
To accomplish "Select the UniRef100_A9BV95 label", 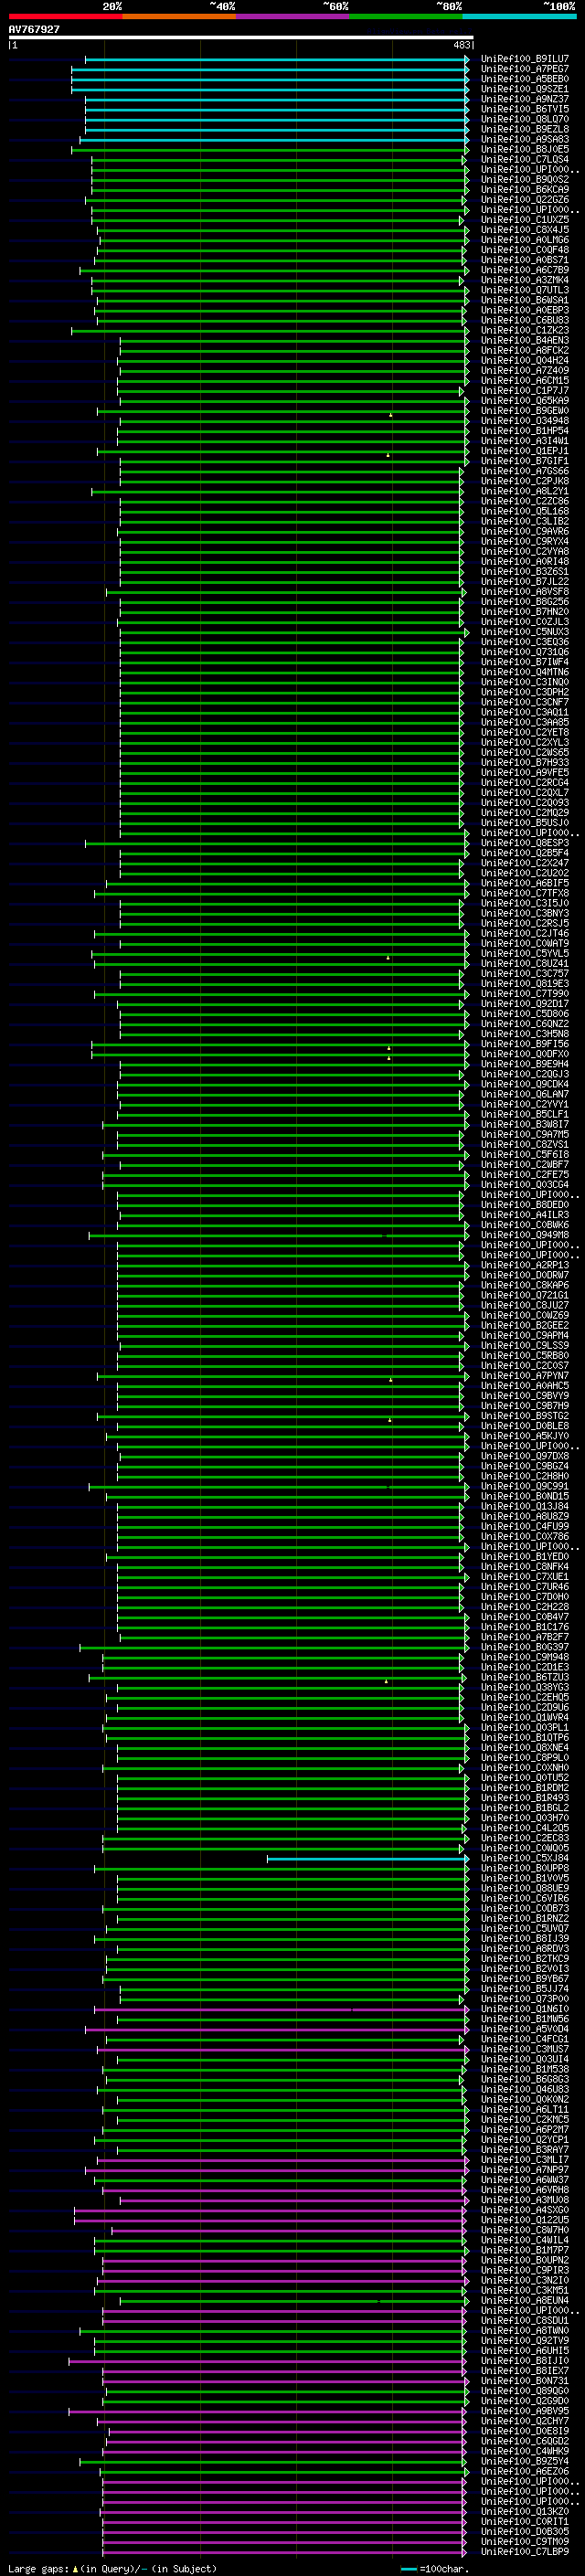I will [524, 2411].
